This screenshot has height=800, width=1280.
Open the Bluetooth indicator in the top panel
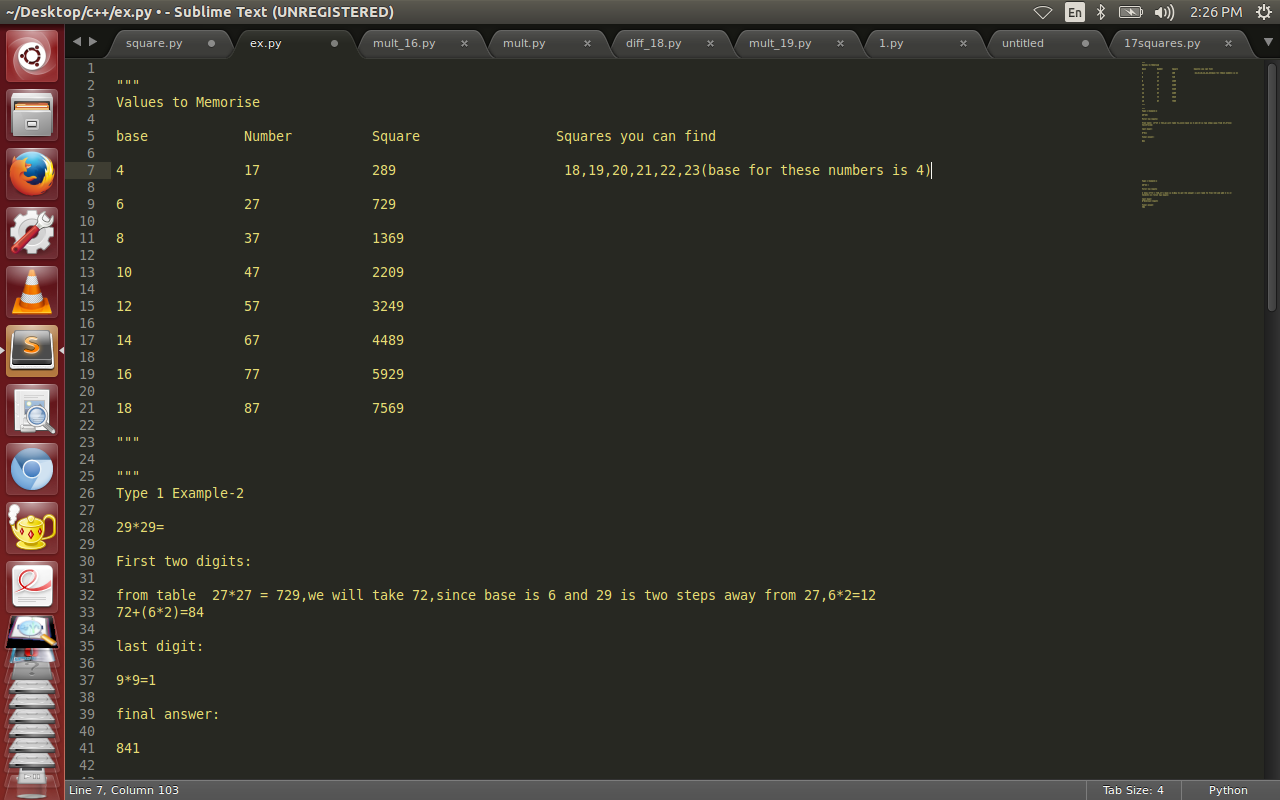coord(1102,13)
